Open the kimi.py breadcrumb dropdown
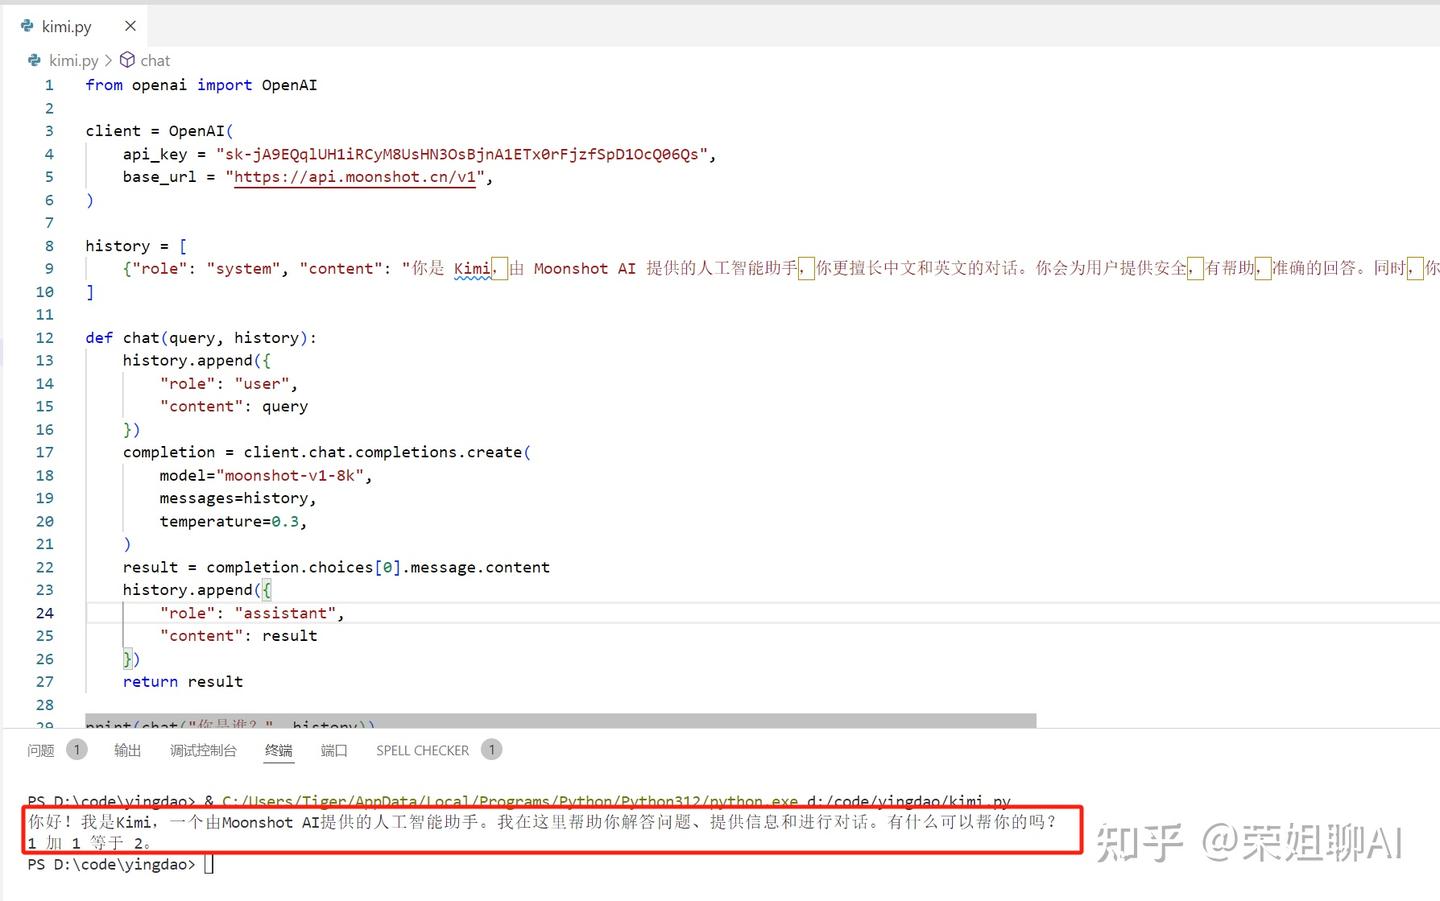The image size is (1440, 901). point(74,60)
